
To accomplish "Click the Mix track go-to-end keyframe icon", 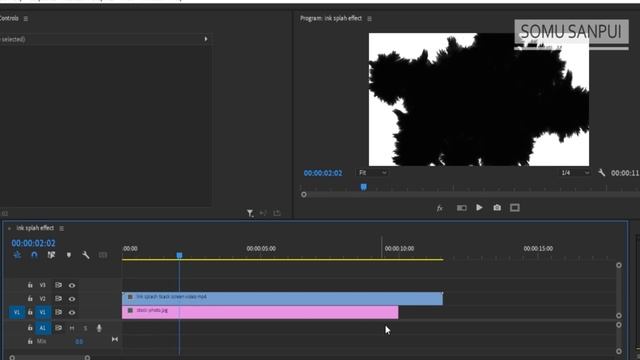I will click(115, 339).
